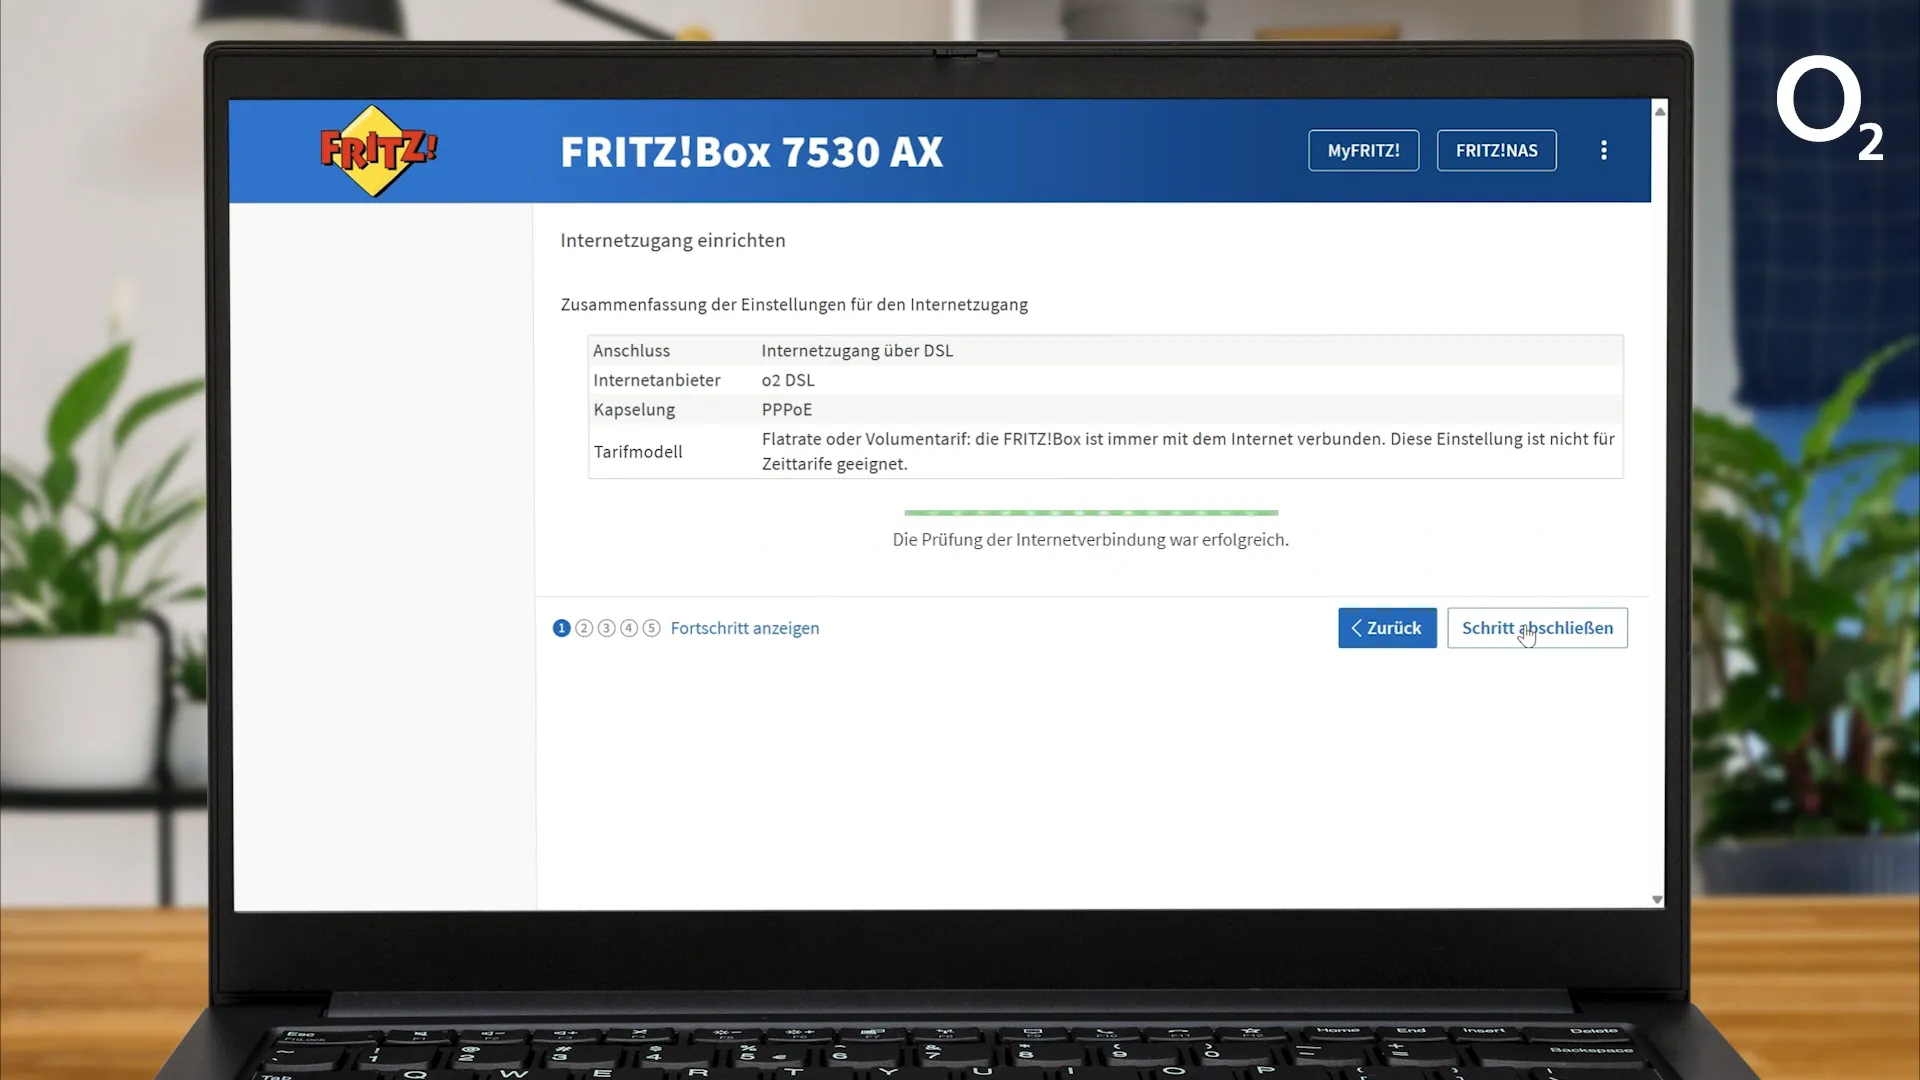Click the Prüfung der Internetverbindung success message

[1091, 539]
